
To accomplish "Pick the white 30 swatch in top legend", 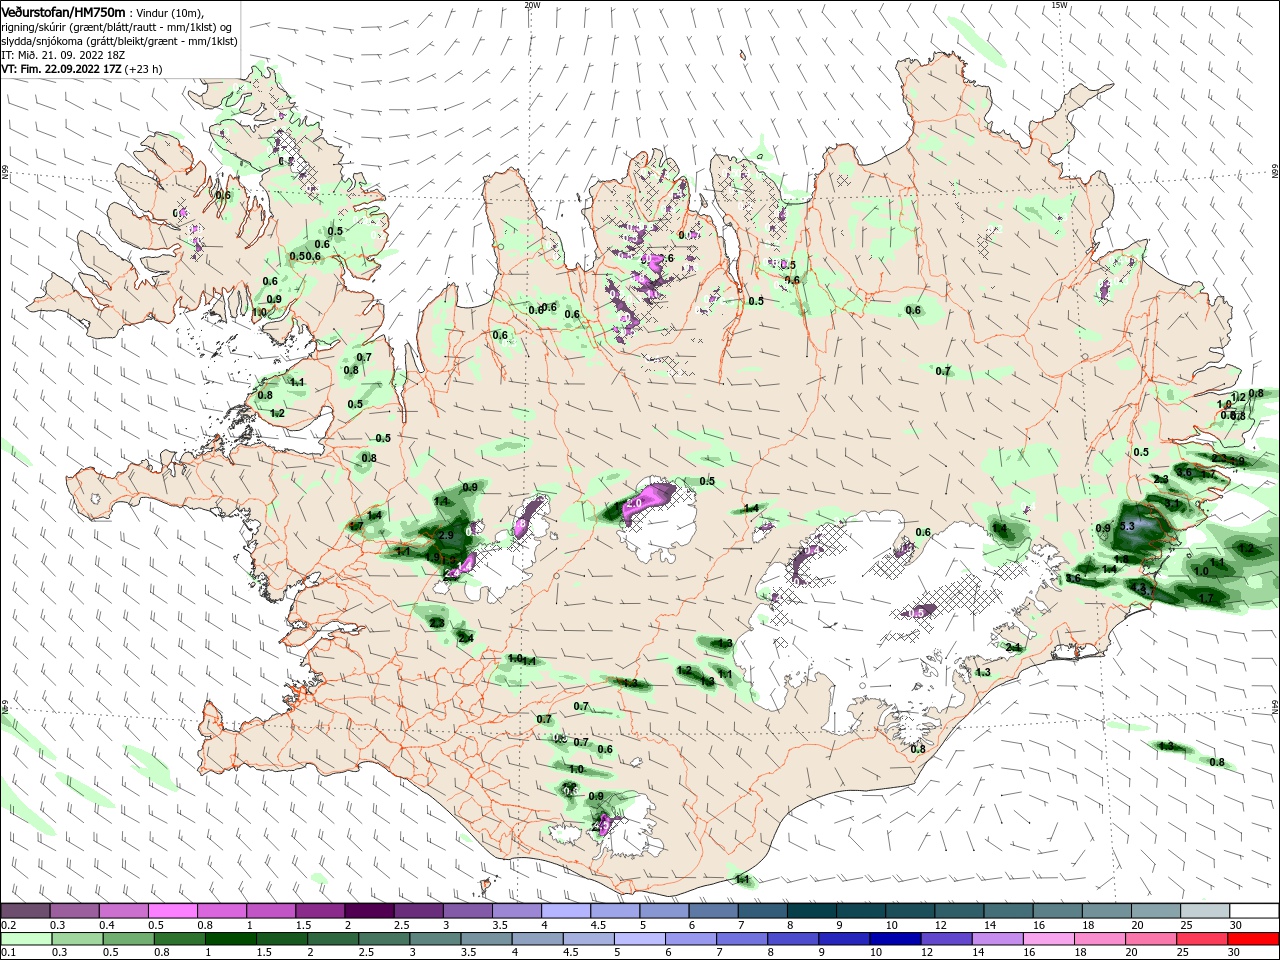I will [1252, 911].
